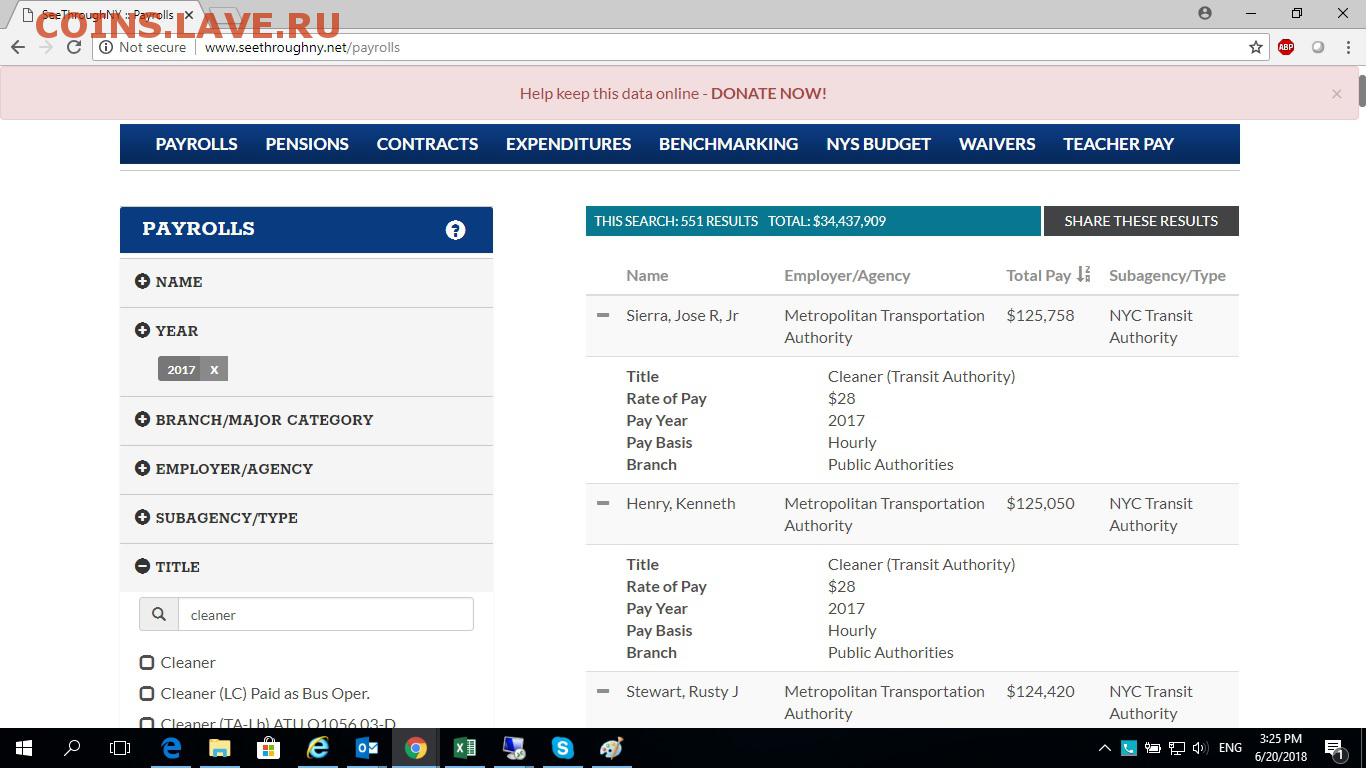The height and width of the screenshot is (772, 1372).
Task: Open the Chrome profile avatar icon
Action: pos(1205,13)
